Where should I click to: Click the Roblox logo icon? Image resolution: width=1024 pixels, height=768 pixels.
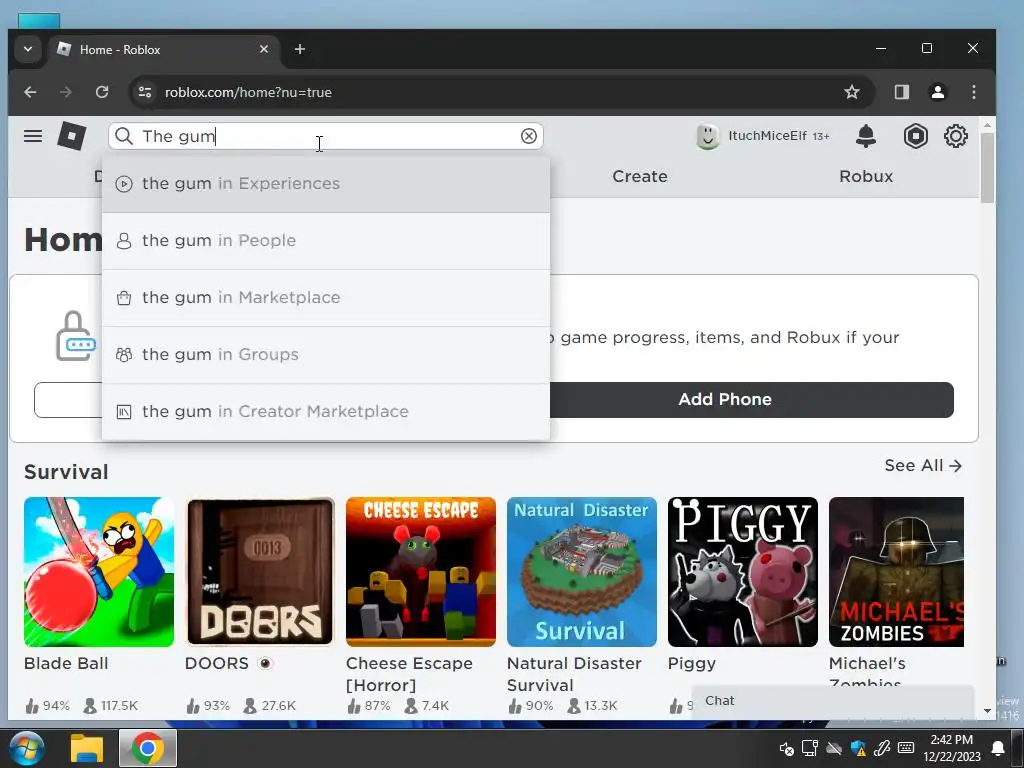point(72,136)
